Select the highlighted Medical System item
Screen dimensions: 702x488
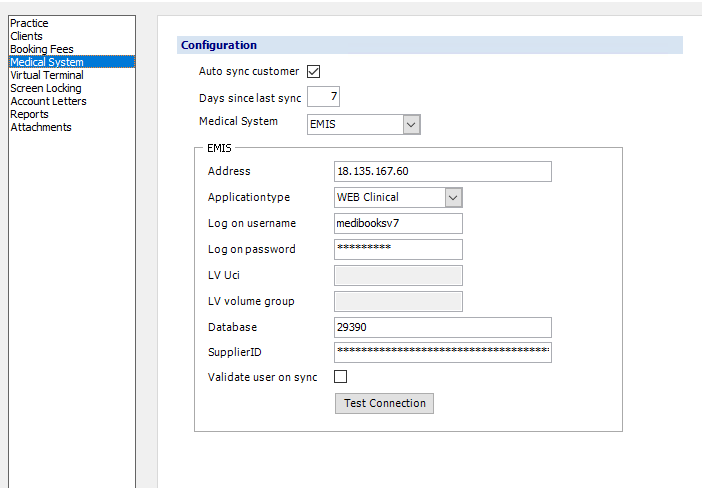point(46,62)
